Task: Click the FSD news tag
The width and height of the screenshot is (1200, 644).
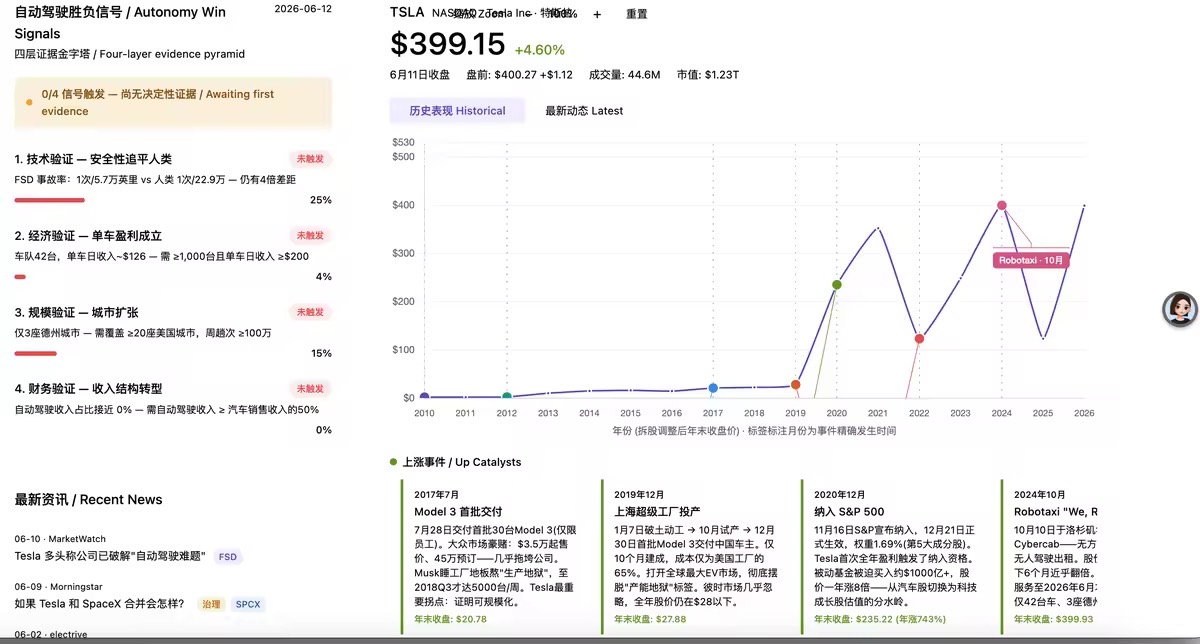Action: (228, 556)
